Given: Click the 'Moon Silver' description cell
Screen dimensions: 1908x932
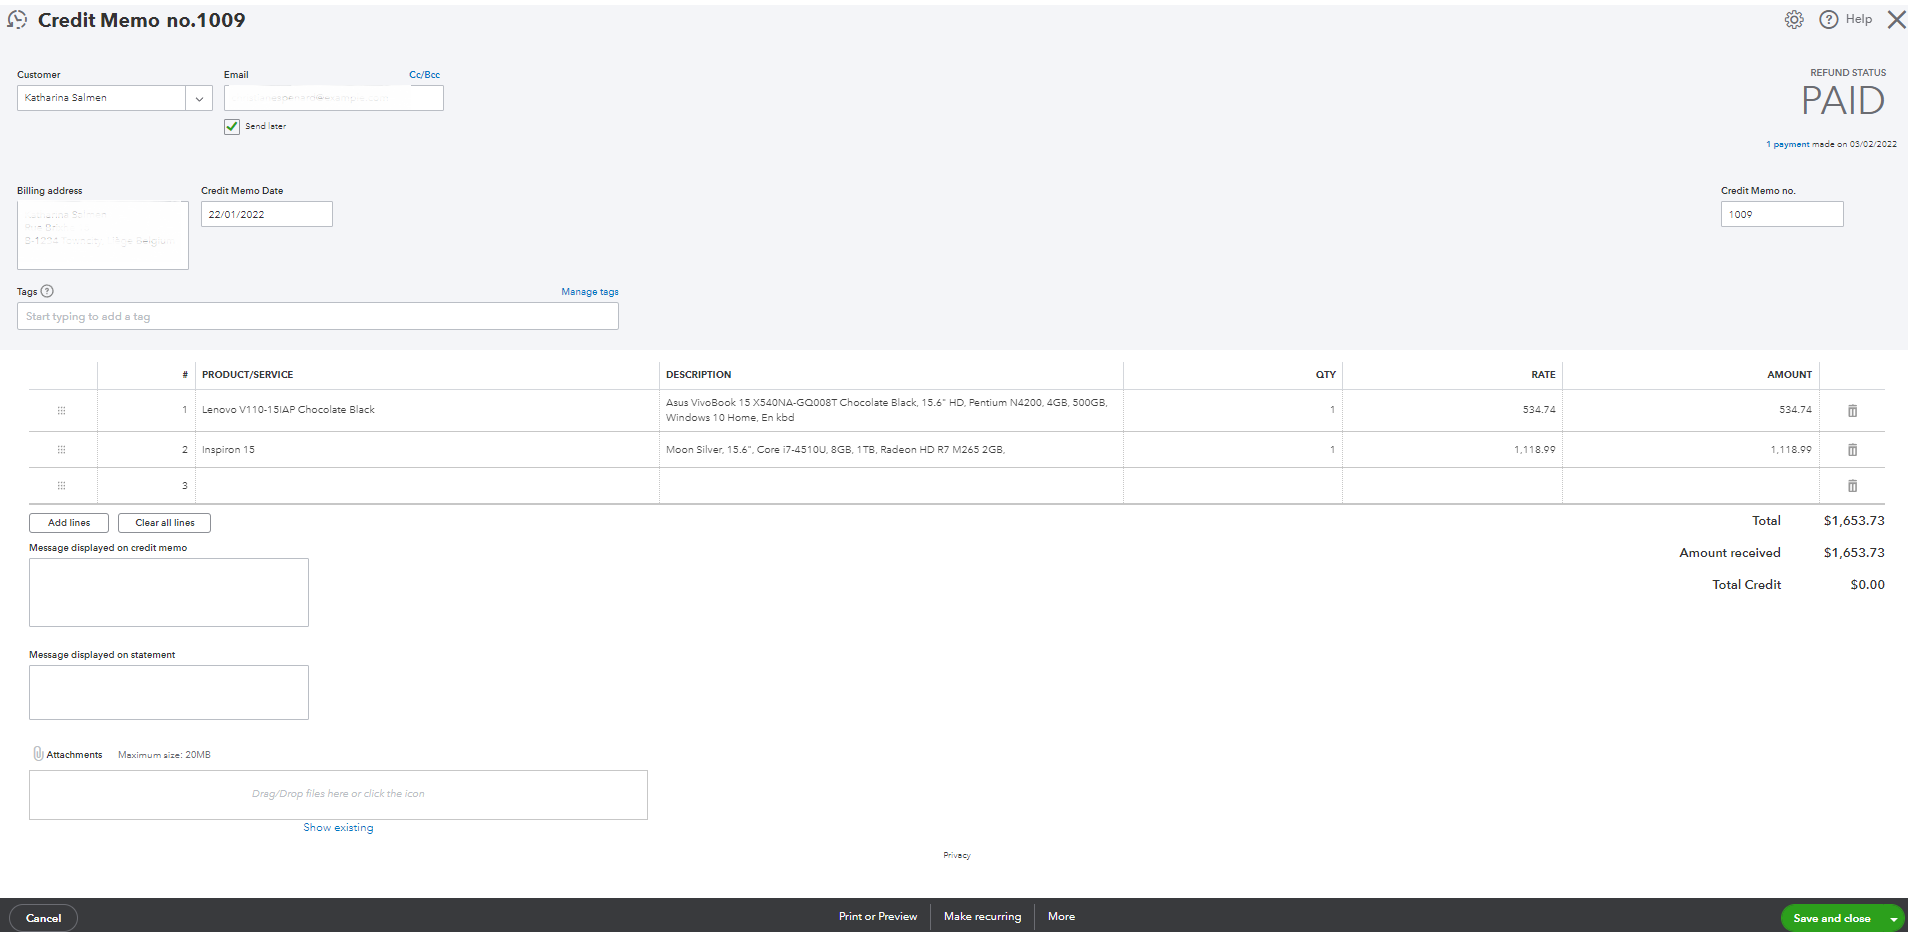Looking at the screenshot, I should [x=891, y=450].
